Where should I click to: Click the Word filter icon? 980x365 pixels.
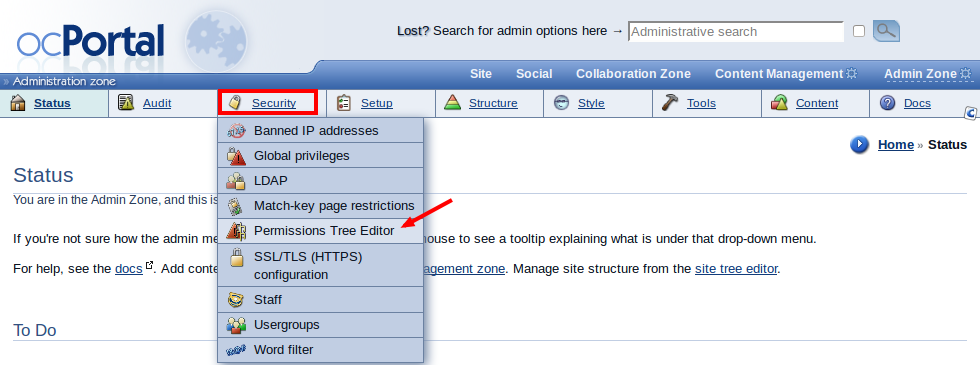click(236, 350)
